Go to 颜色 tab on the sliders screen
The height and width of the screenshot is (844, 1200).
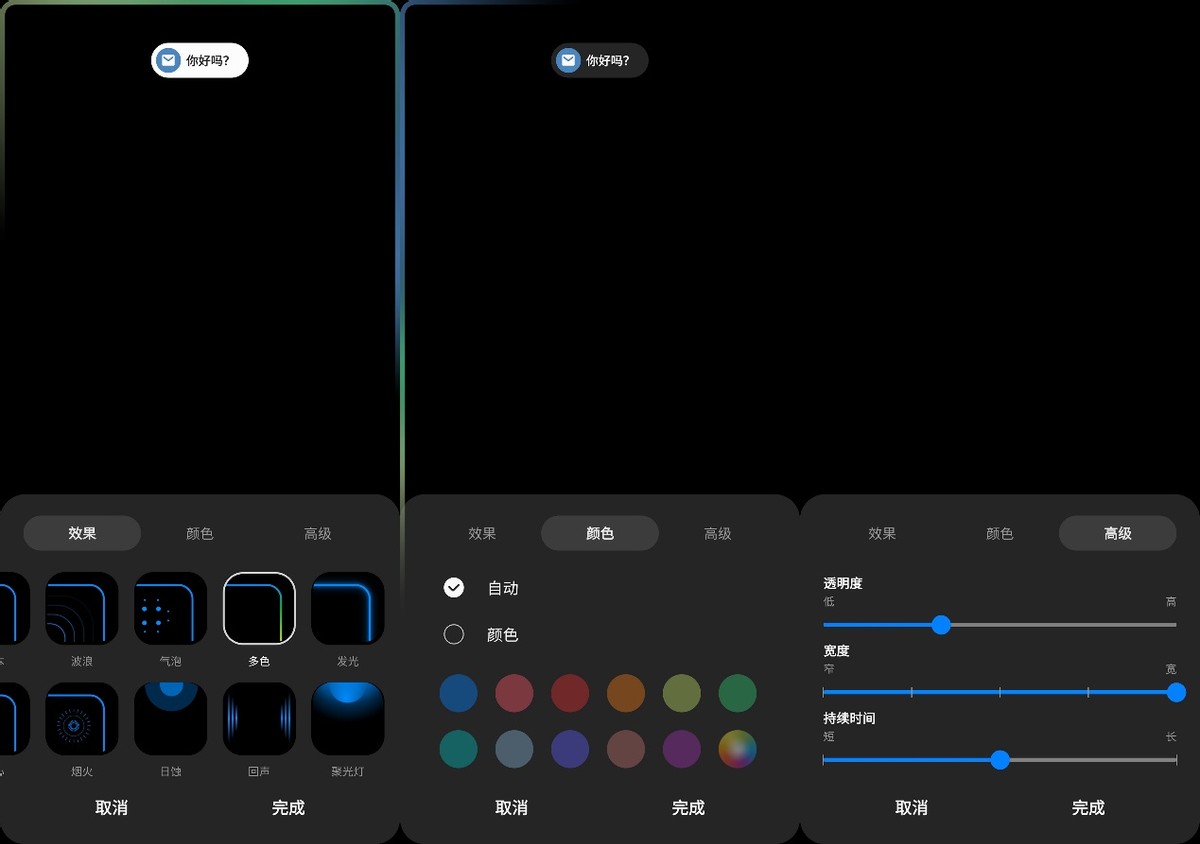click(1000, 533)
